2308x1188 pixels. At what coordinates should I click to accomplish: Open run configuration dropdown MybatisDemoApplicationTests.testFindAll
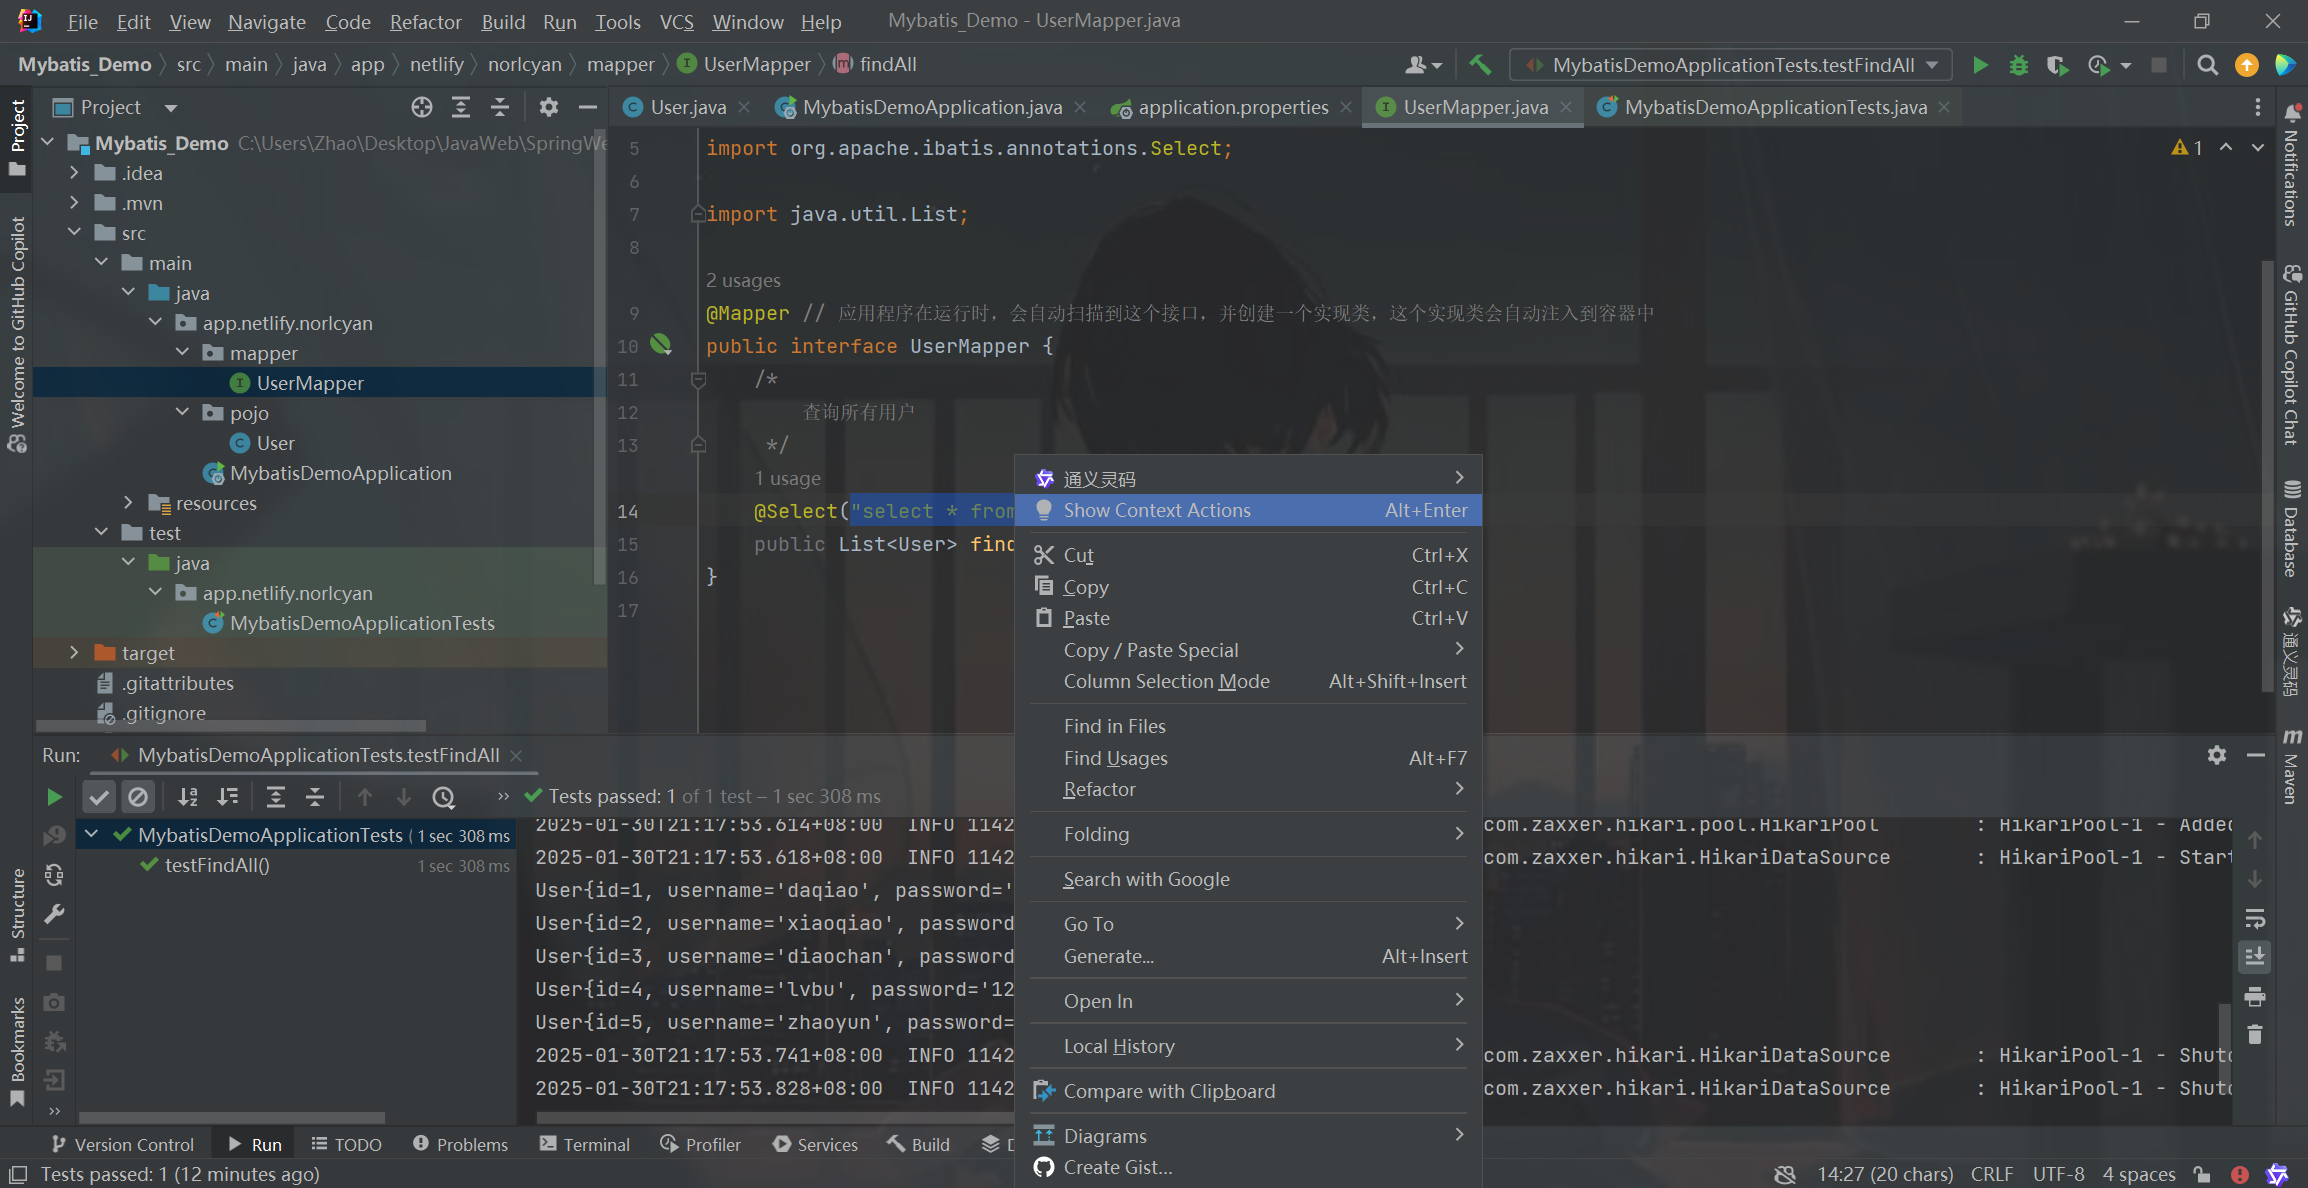[1731, 65]
